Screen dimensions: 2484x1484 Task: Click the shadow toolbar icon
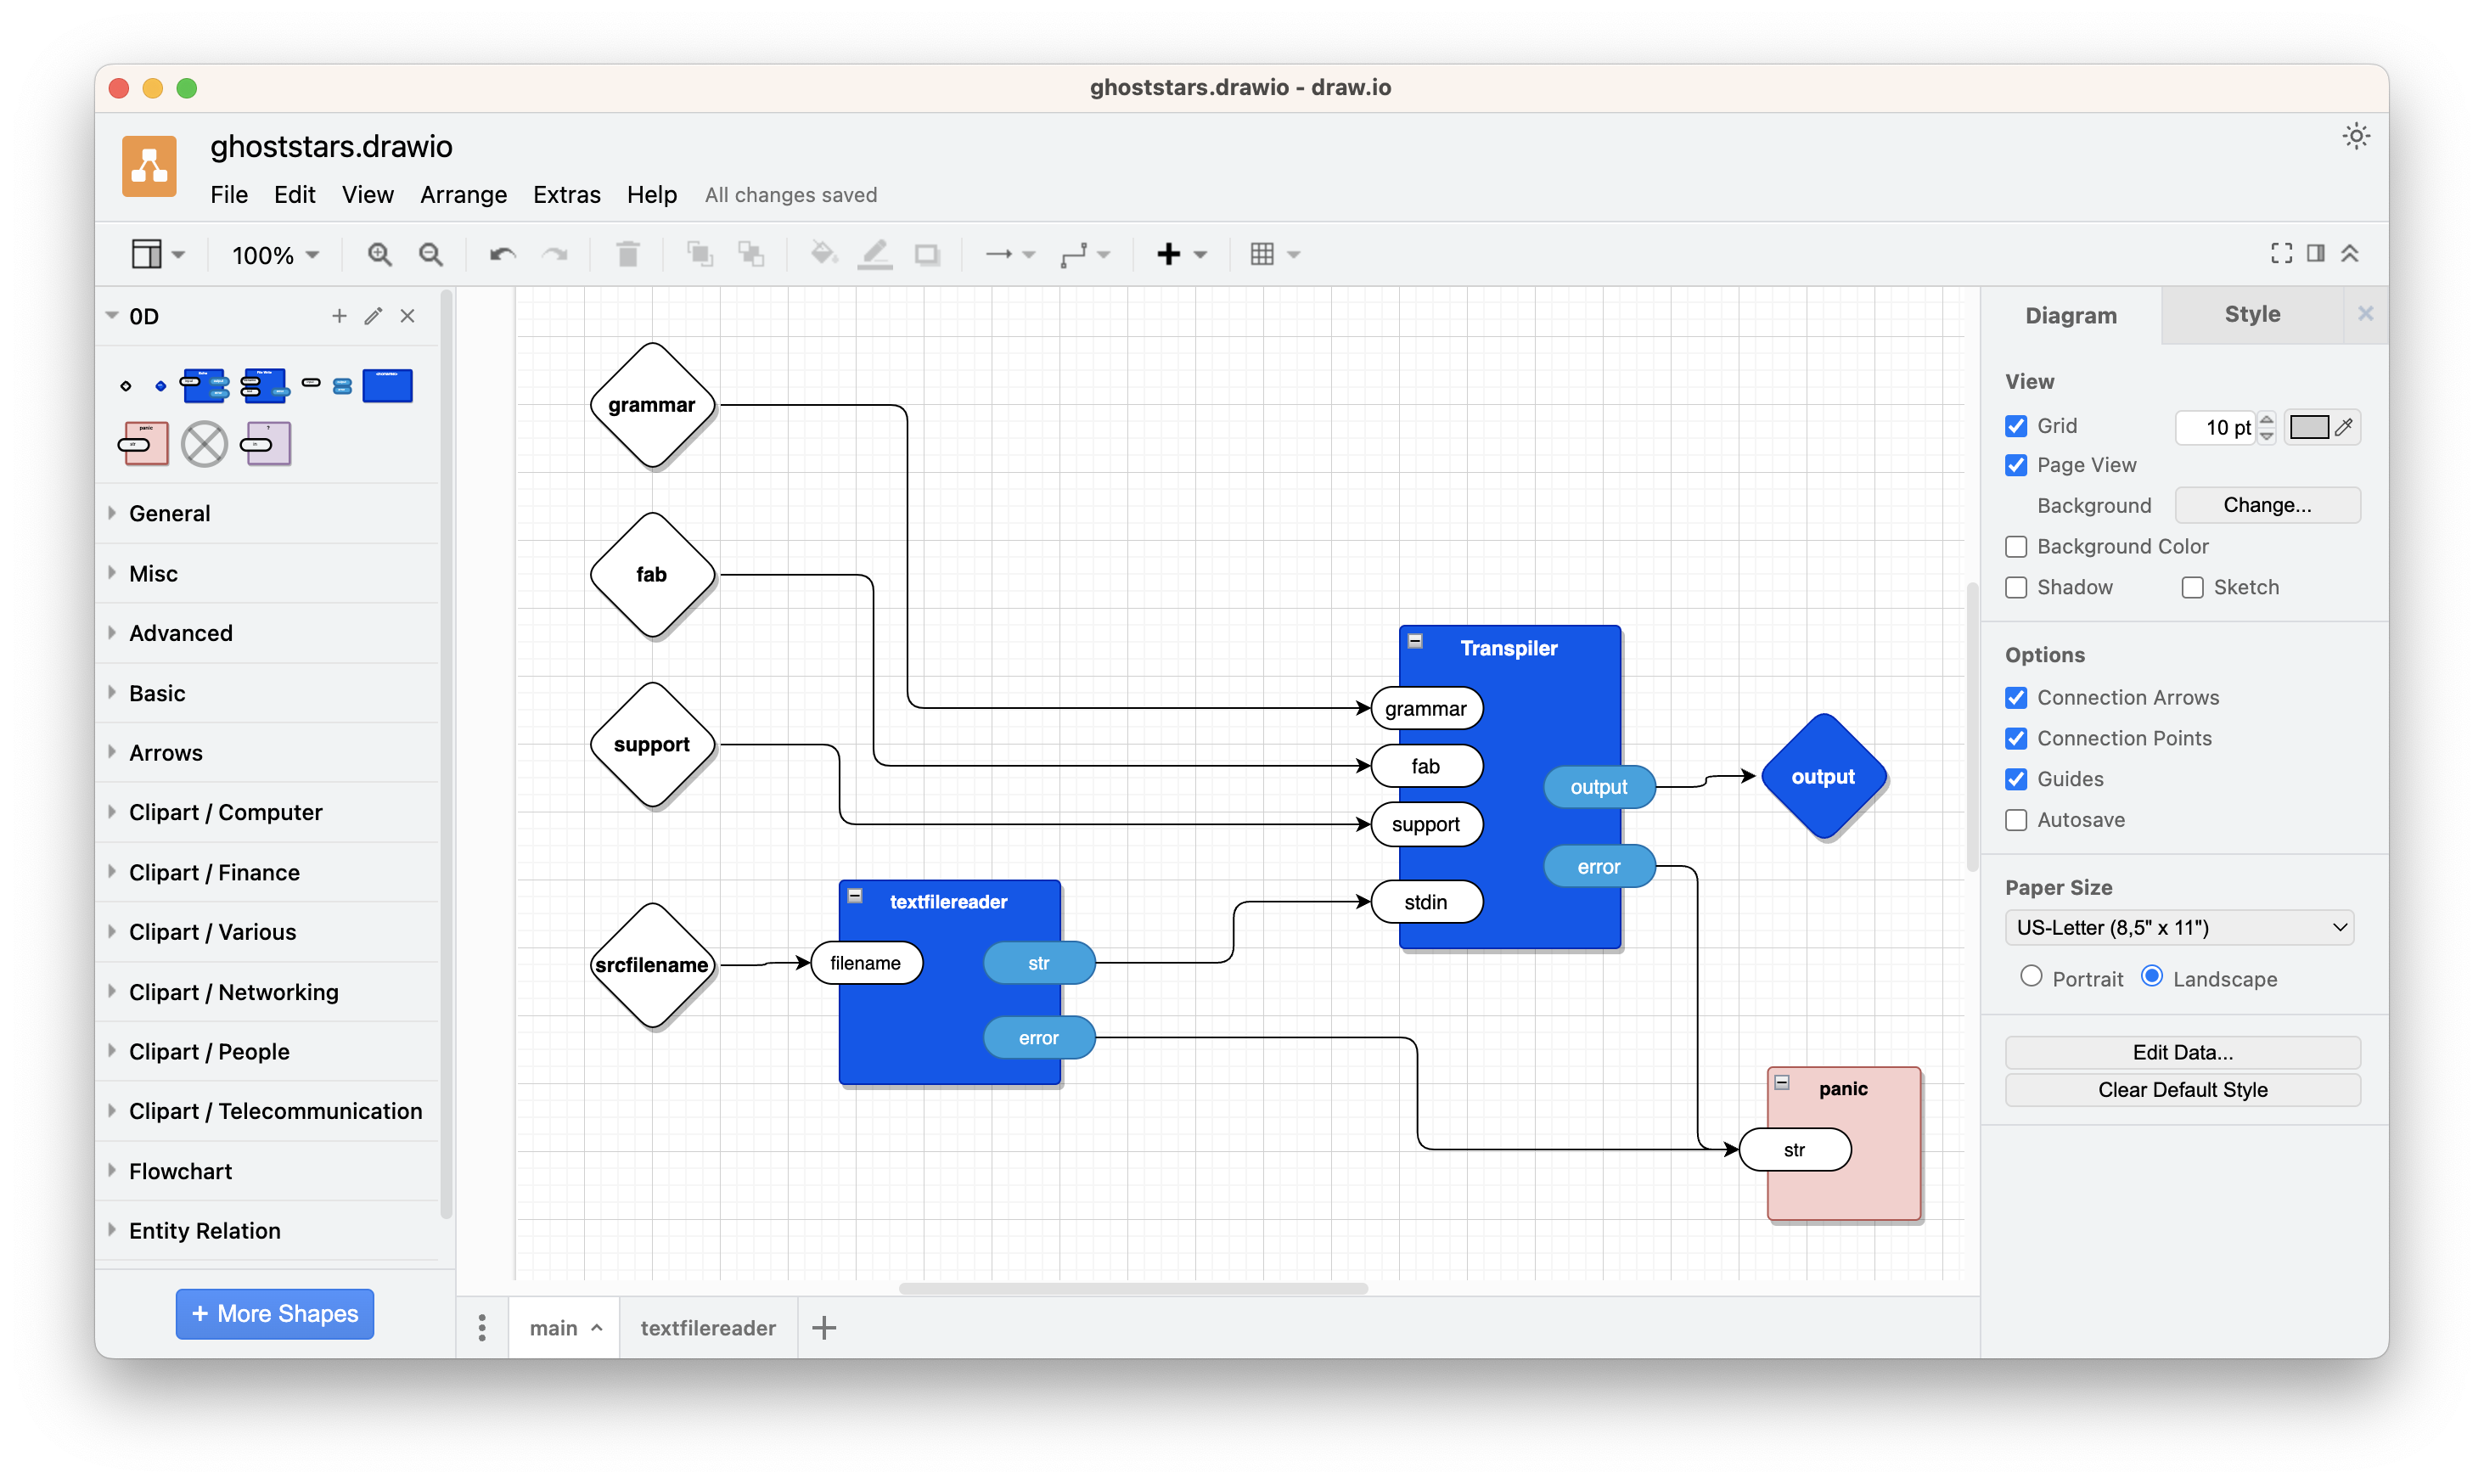pos(927,254)
